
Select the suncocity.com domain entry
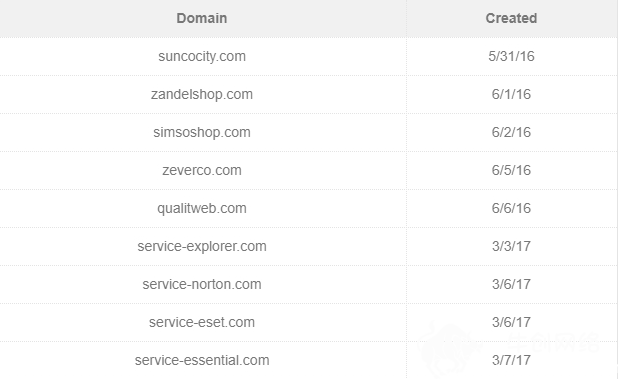[x=202, y=56]
